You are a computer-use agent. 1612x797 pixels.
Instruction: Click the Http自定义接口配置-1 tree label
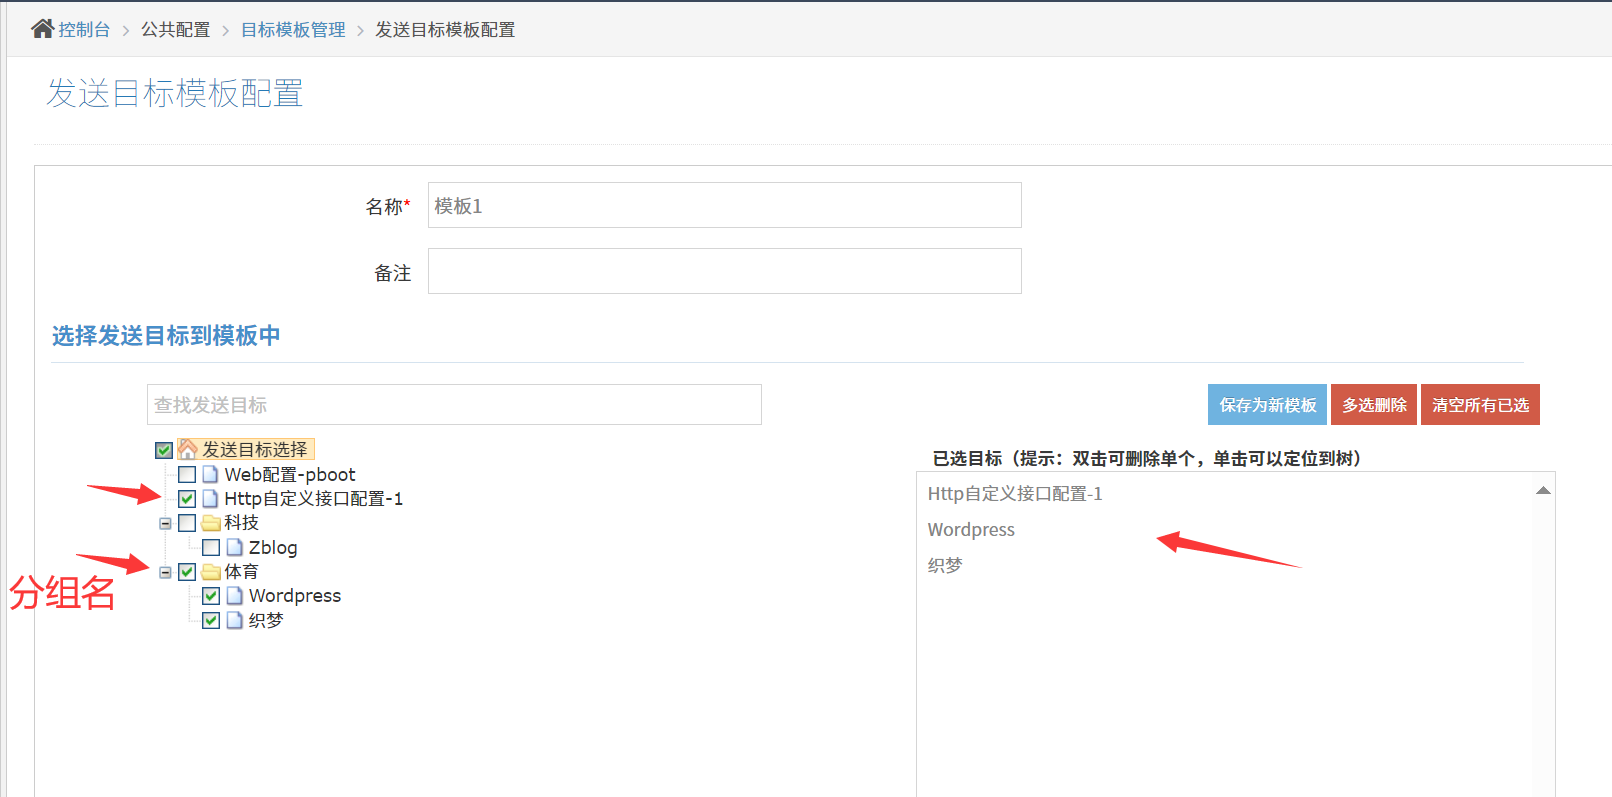tap(314, 498)
